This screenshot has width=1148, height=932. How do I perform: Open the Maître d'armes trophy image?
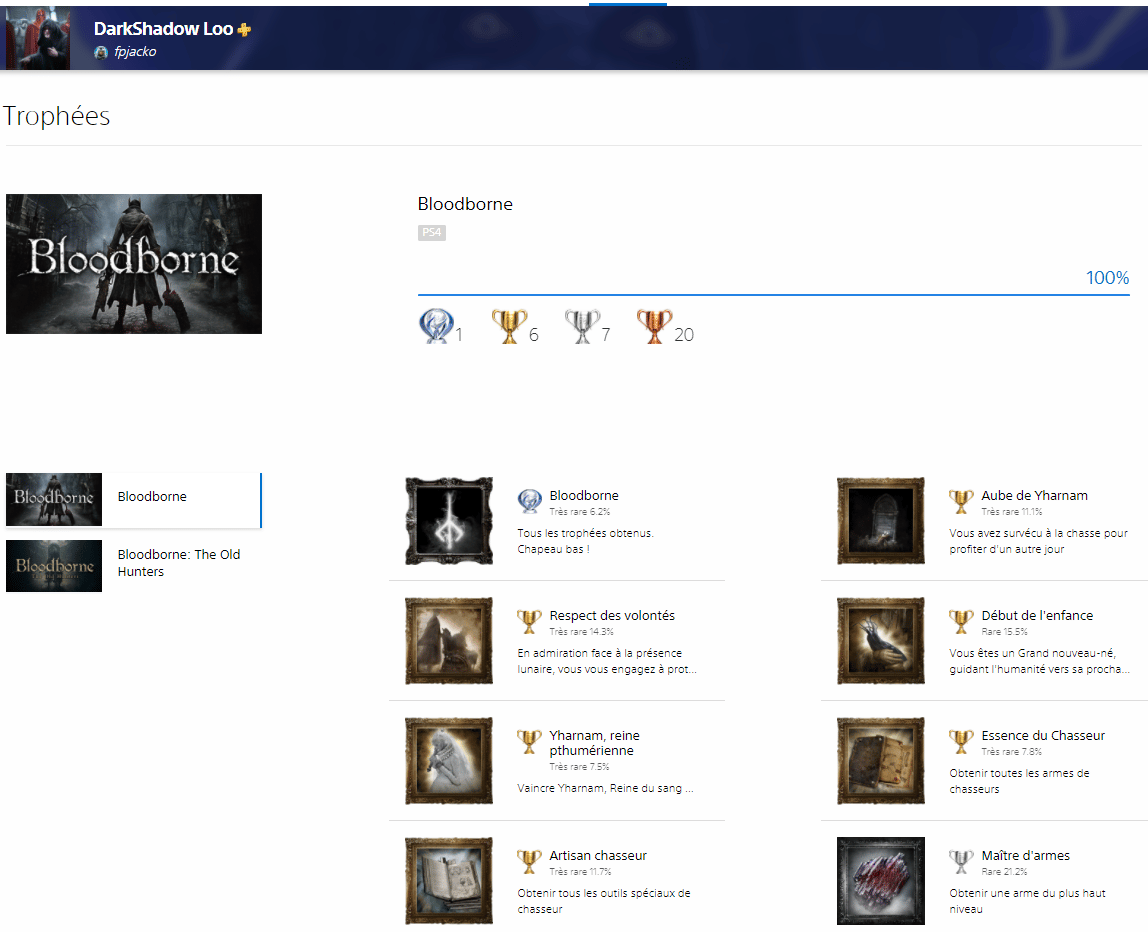[x=881, y=881]
